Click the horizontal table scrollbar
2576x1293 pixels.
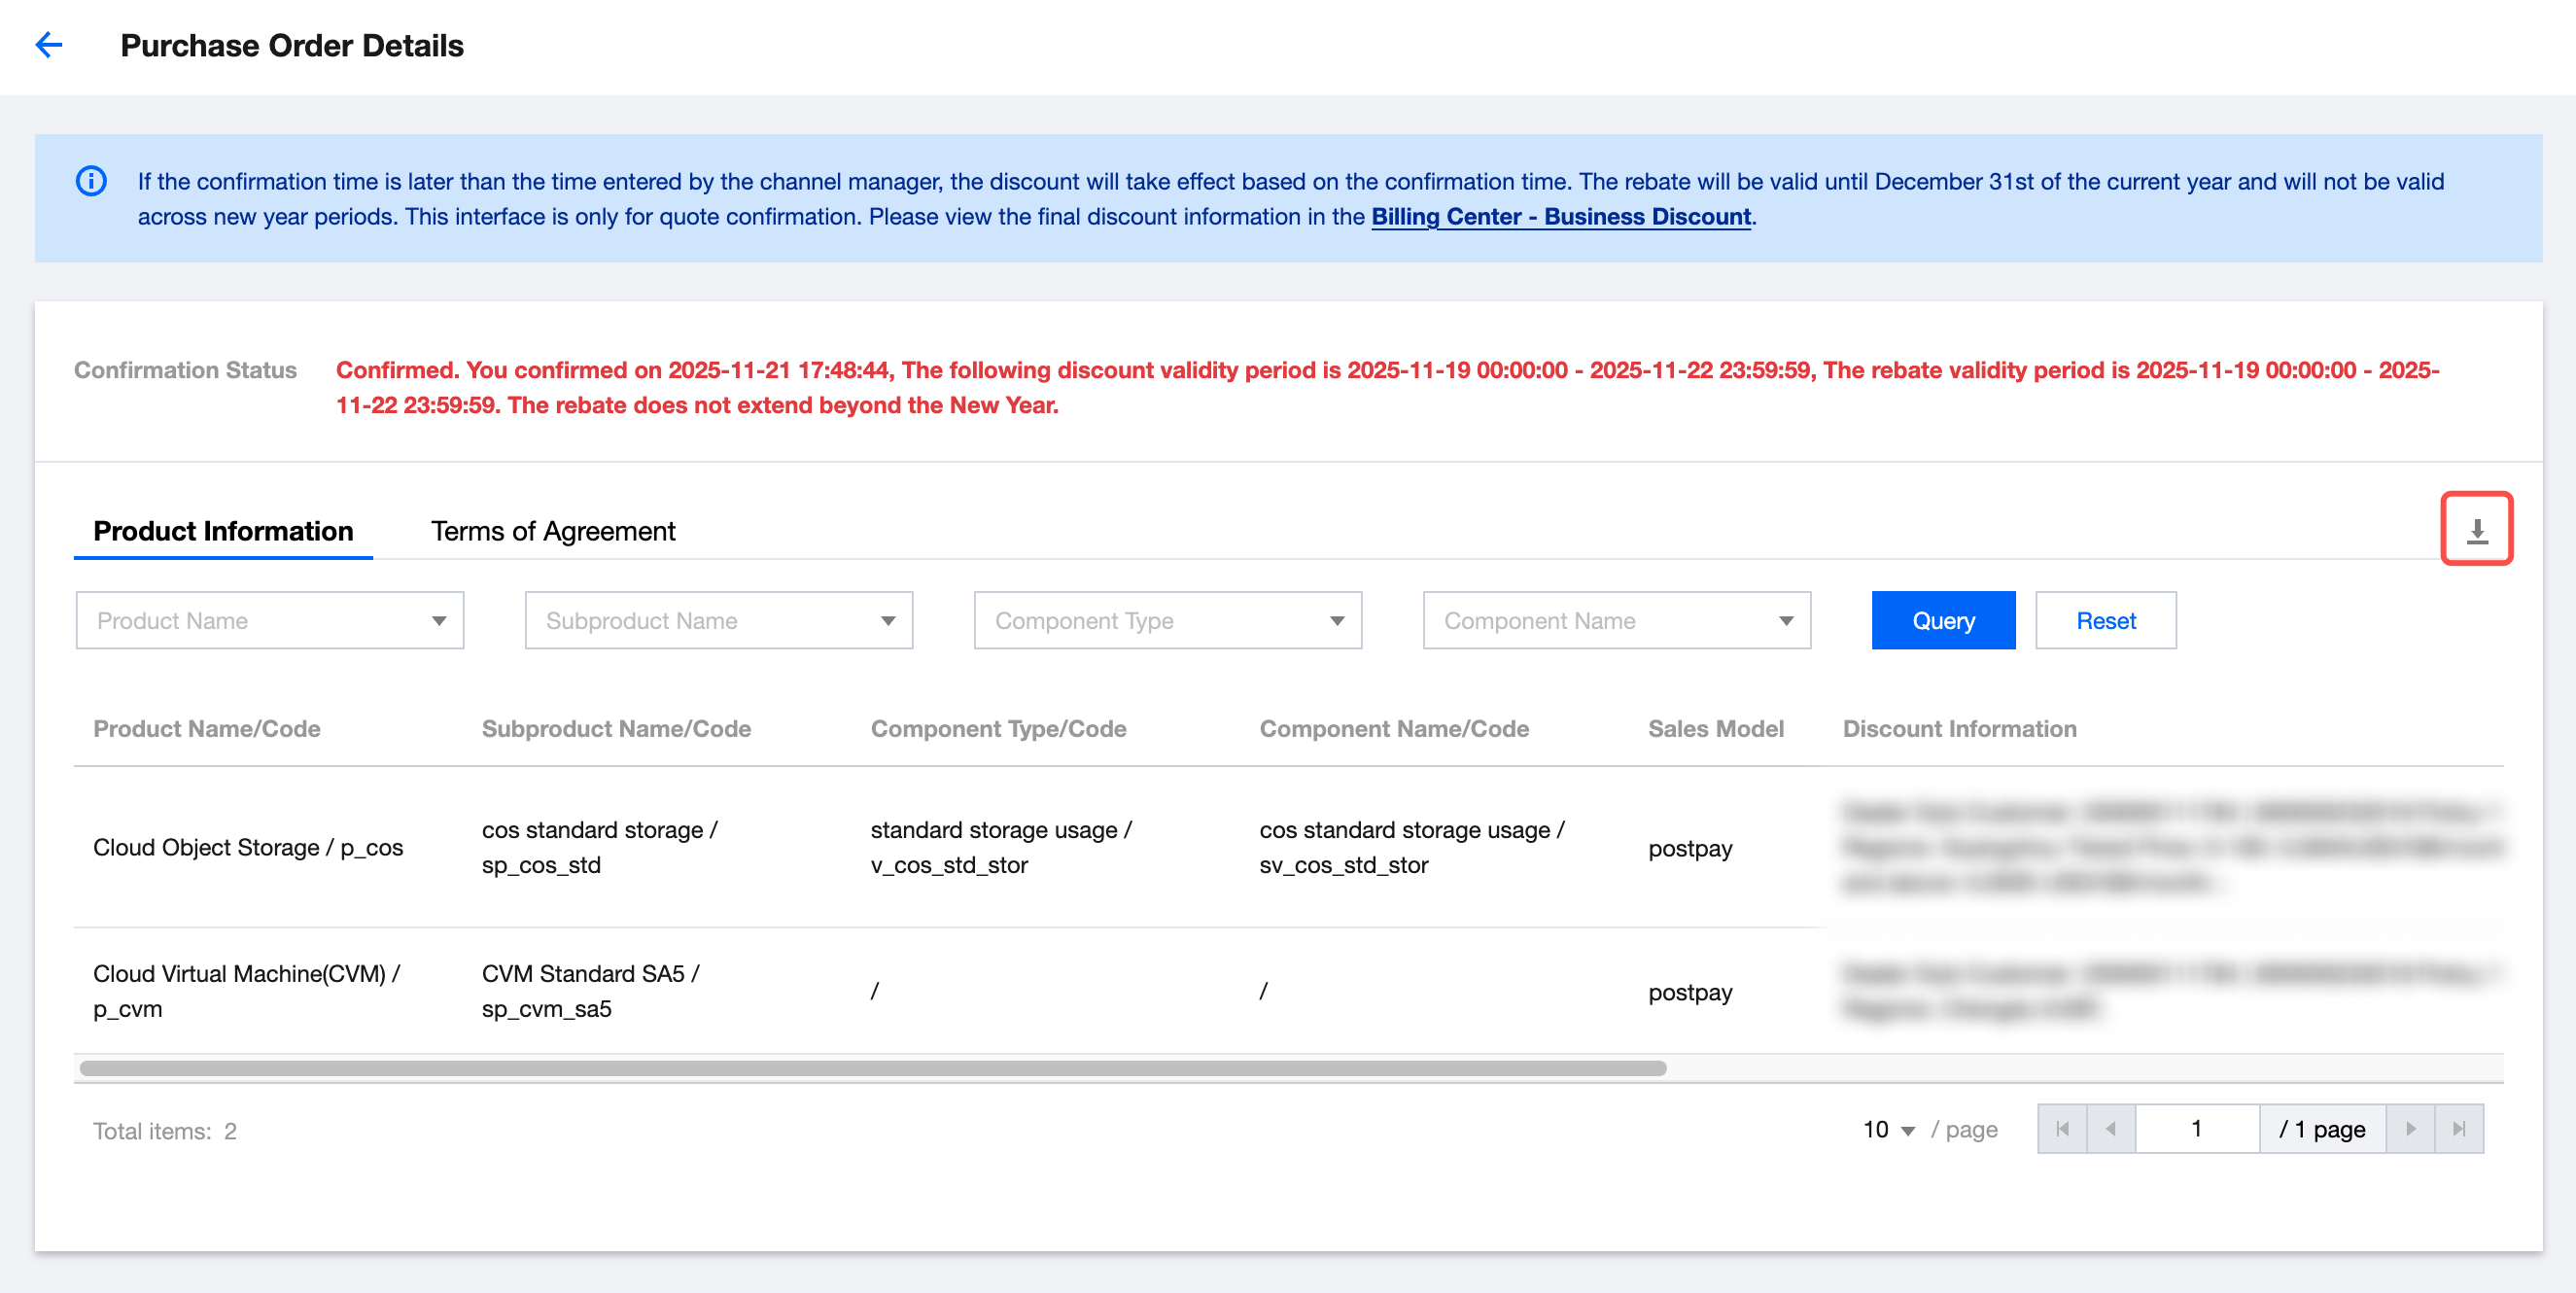pos(872,1068)
